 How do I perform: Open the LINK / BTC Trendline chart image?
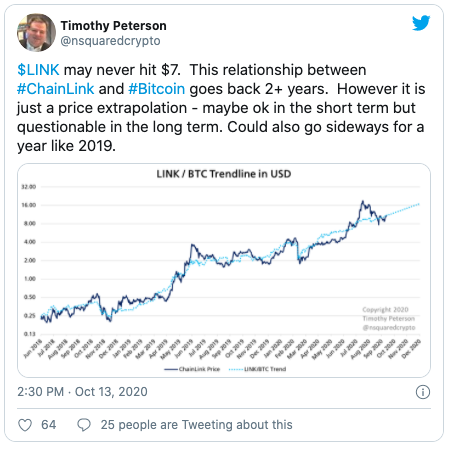224,270
